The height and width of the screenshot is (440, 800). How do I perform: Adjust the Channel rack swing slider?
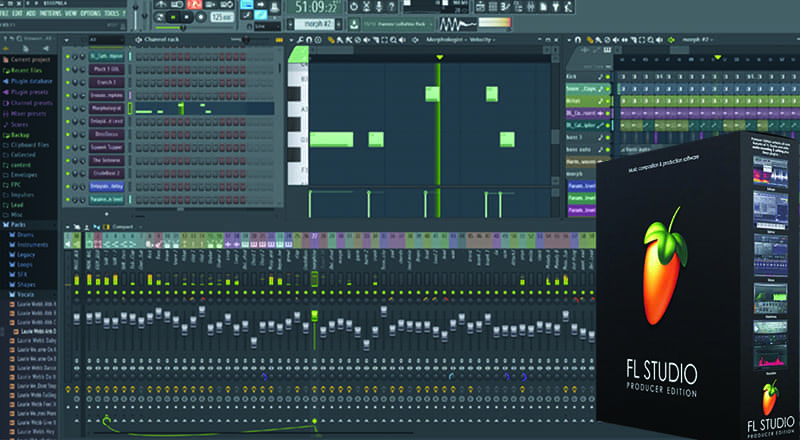coord(245,39)
